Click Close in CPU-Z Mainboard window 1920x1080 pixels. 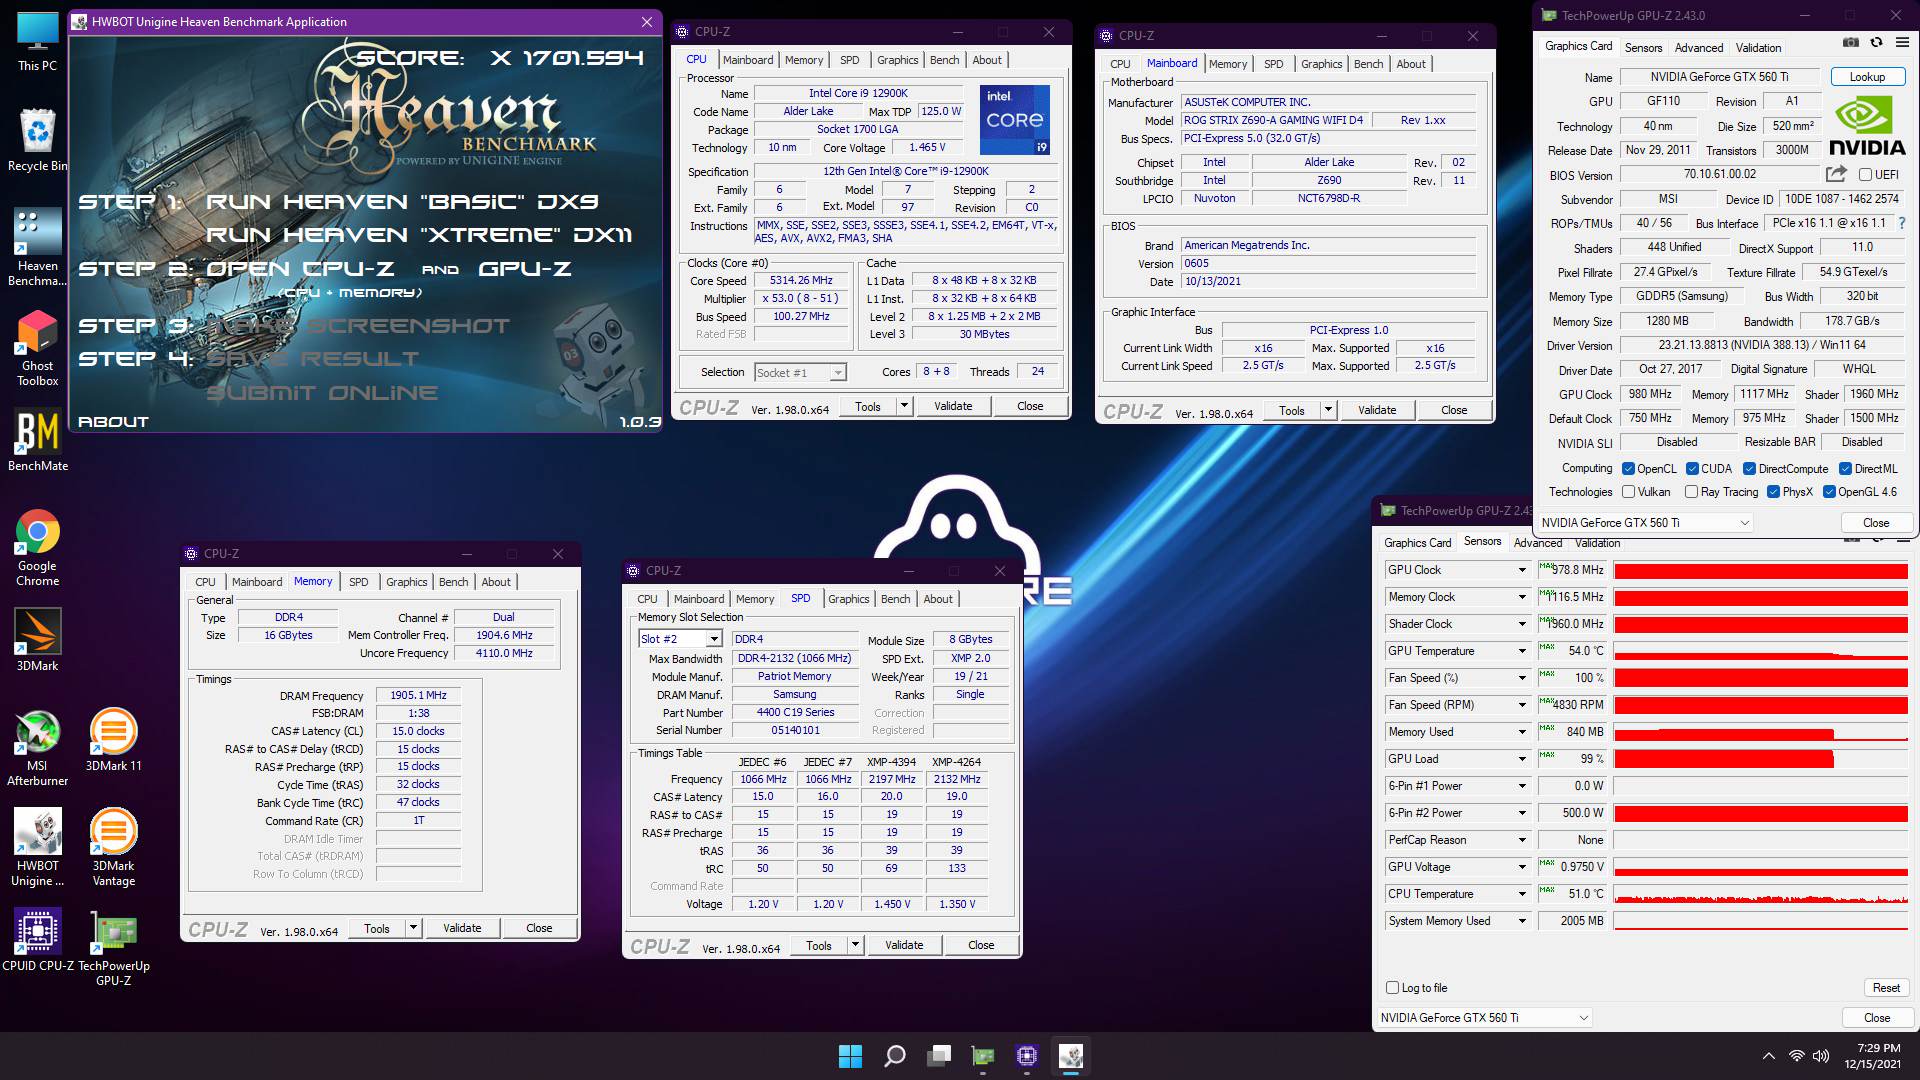pyautogui.click(x=1454, y=410)
